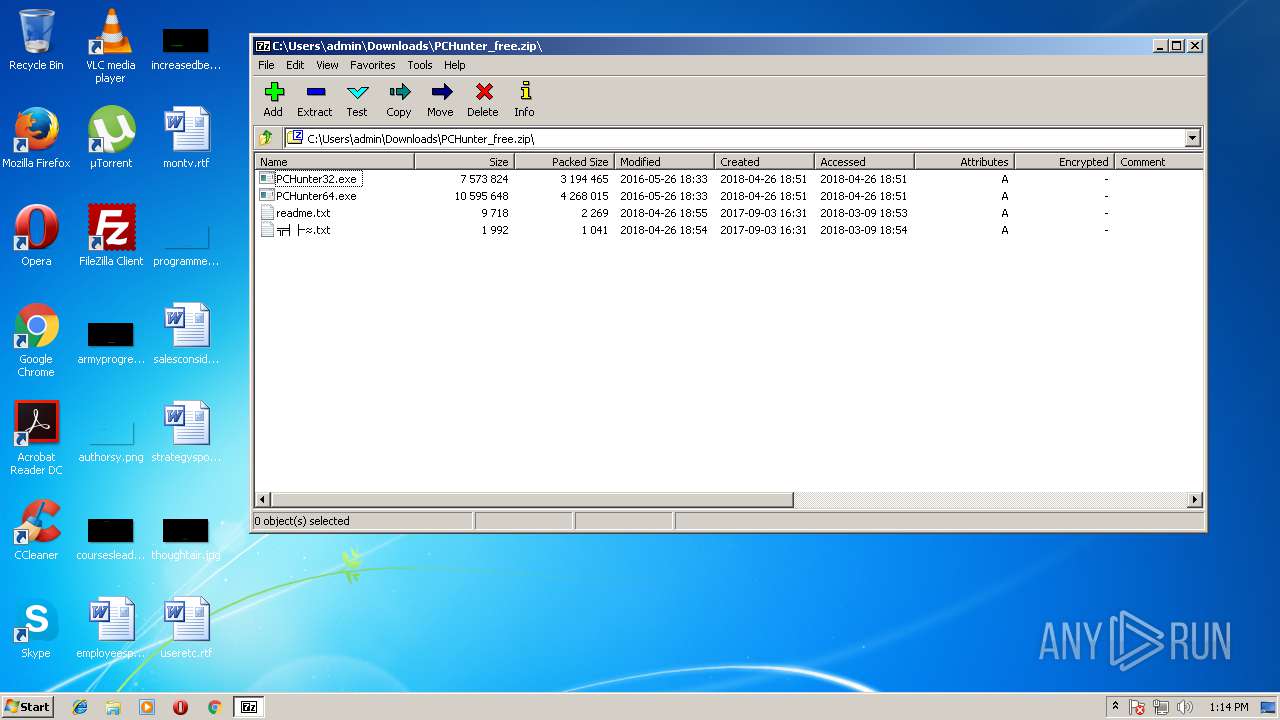
Task: Sort by Size column header
Action: pyautogui.click(x=464, y=161)
